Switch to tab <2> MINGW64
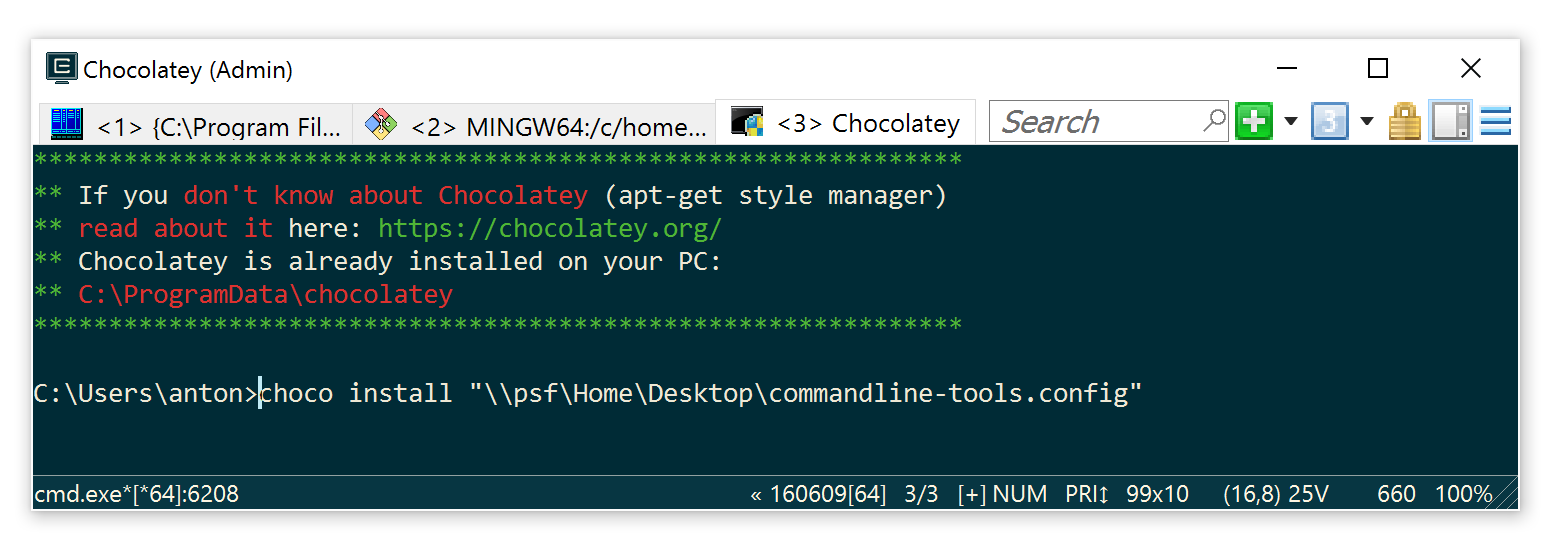The height and width of the screenshot is (547, 1564). click(535, 123)
